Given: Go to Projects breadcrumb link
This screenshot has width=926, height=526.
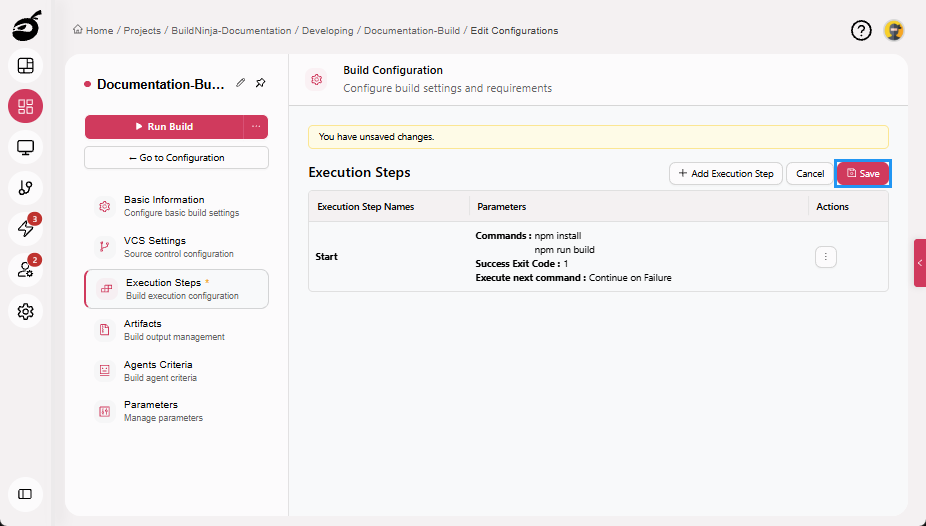Looking at the screenshot, I should (x=142, y=30).
